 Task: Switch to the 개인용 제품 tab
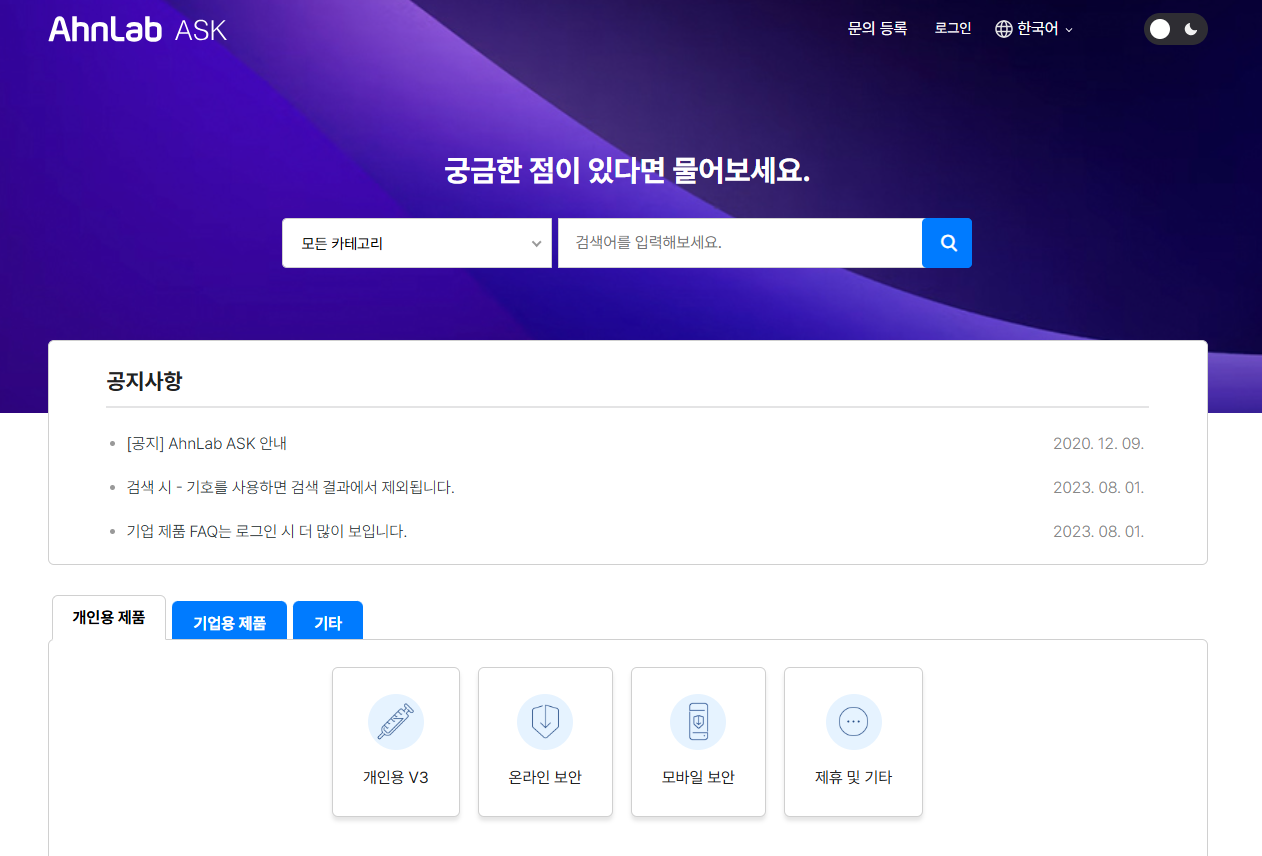(109, 618)
